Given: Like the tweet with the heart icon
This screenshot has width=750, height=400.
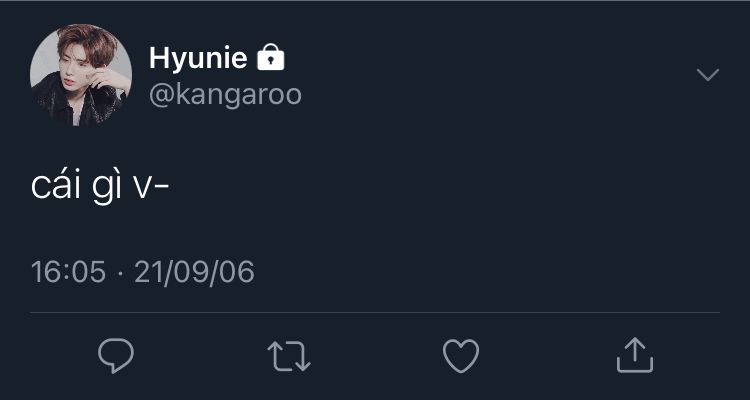Looking at the screenshot, I should (461, 355).
